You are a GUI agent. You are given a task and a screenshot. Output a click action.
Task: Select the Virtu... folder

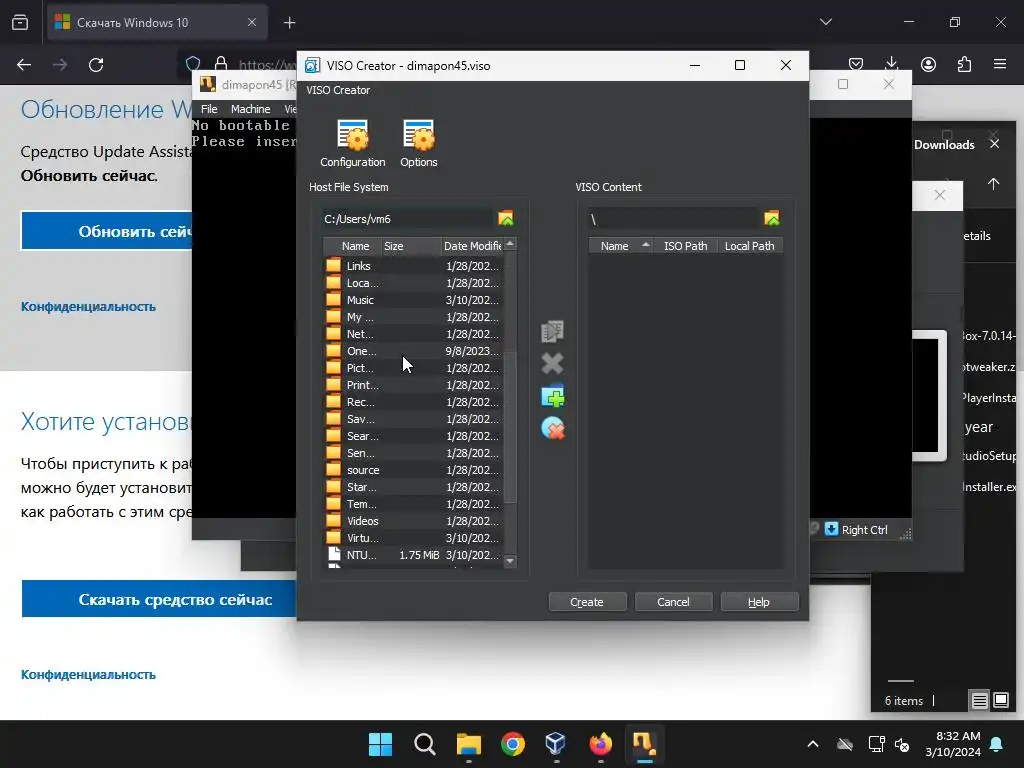[413, 537]
